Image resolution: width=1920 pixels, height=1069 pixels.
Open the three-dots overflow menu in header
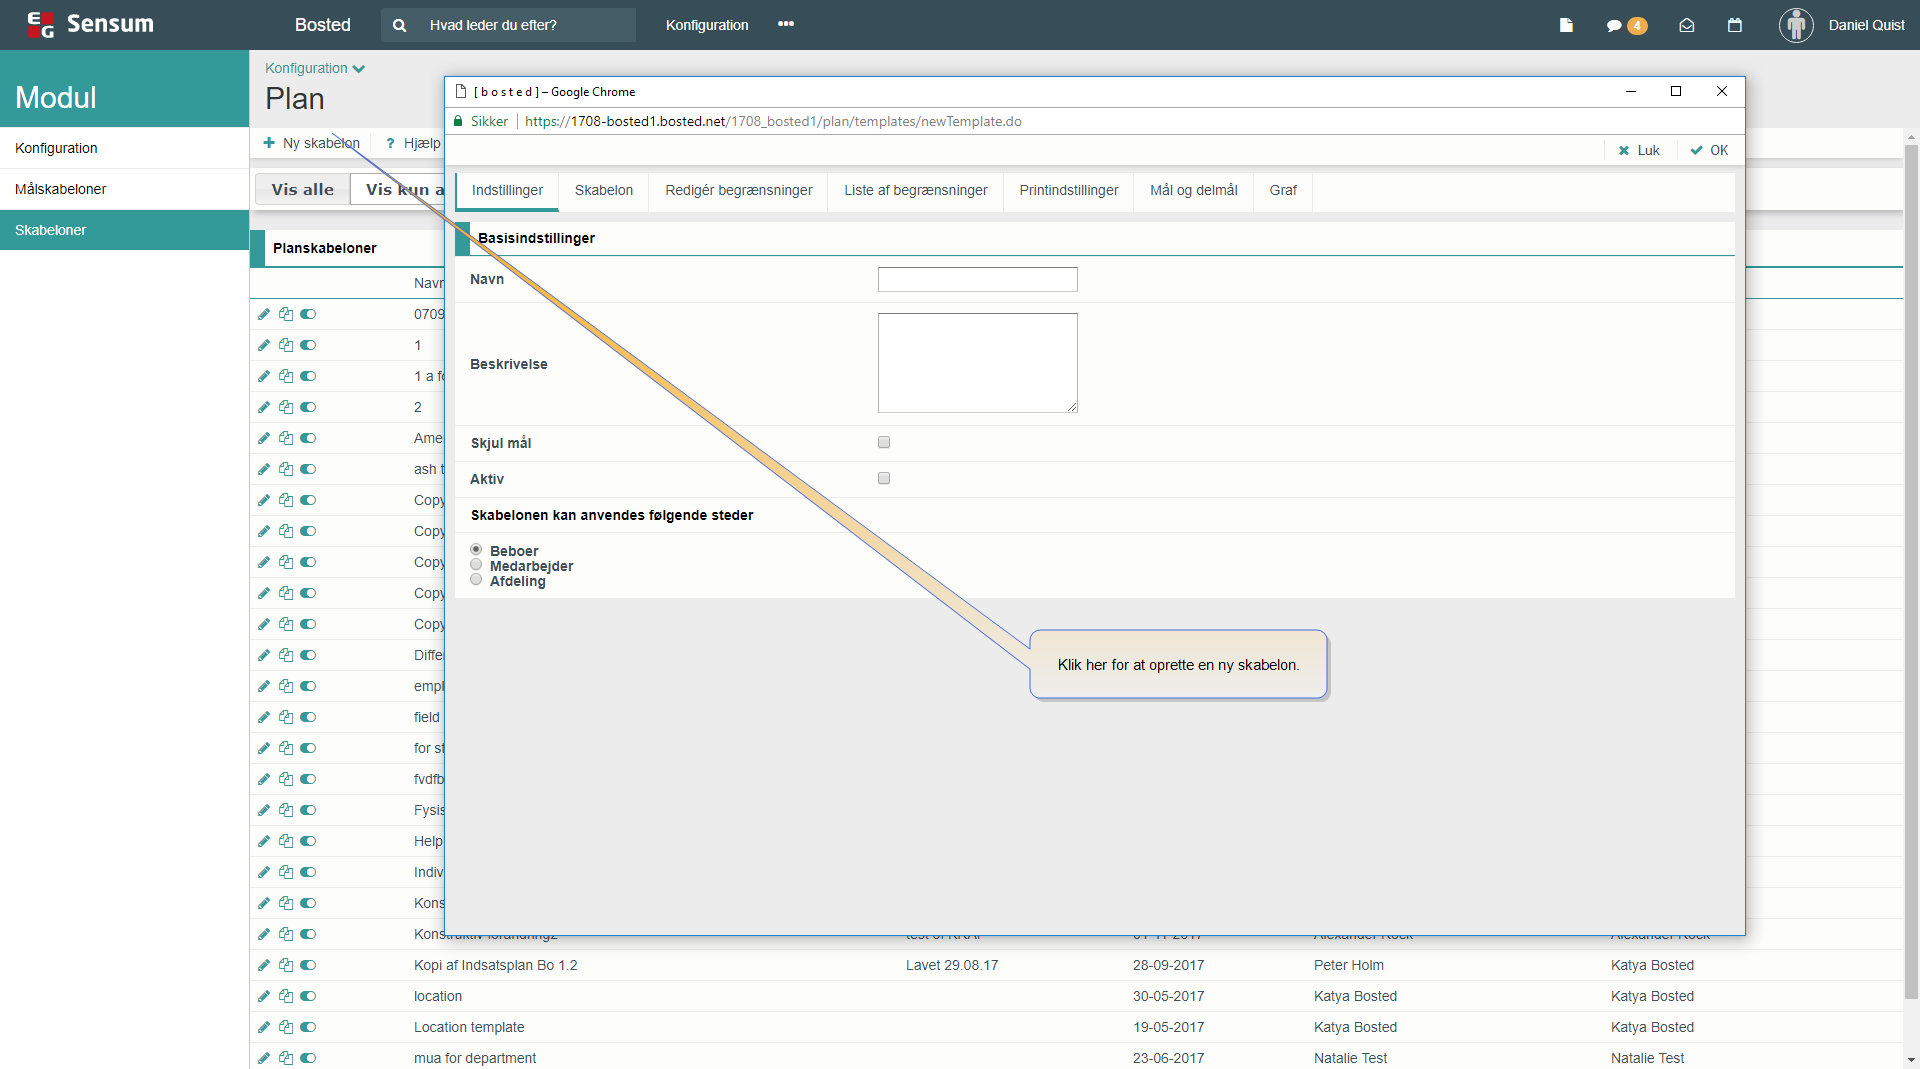[x=786, y=24]
